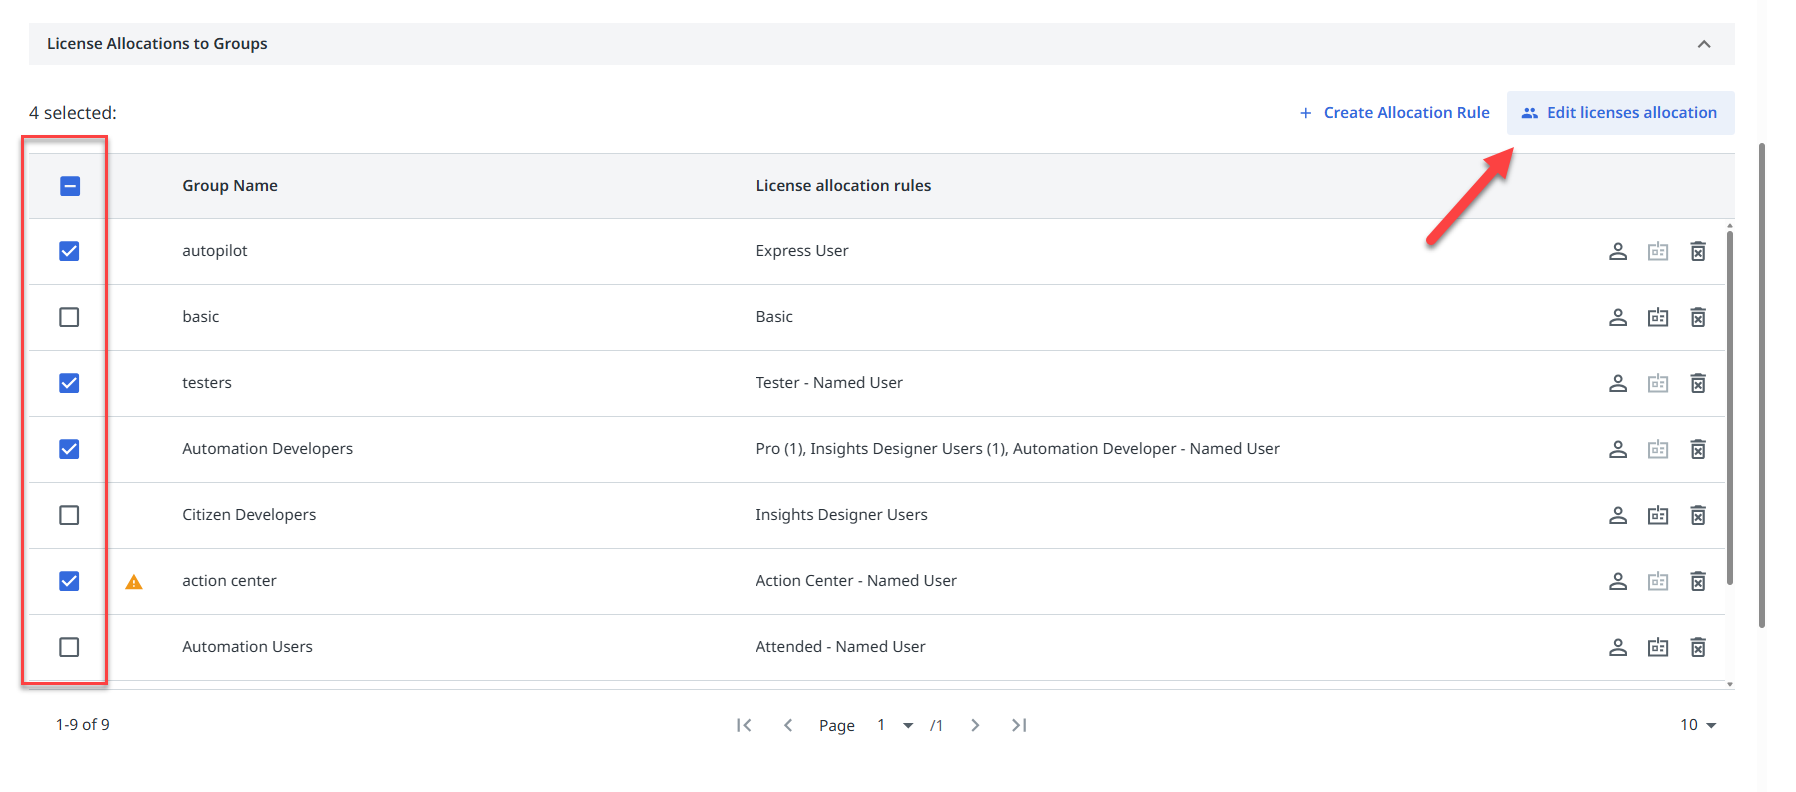Delete the testers group allocation
The width and height of the screenshot is (1796, 792).
1697,383
